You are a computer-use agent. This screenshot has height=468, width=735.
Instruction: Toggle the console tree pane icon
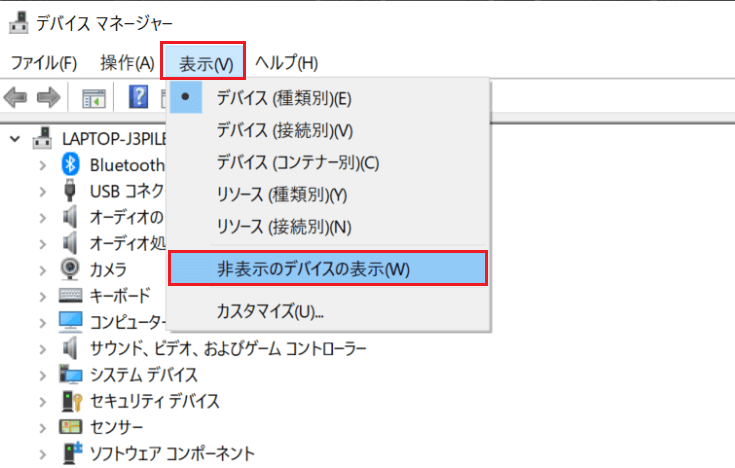(94, 99)
